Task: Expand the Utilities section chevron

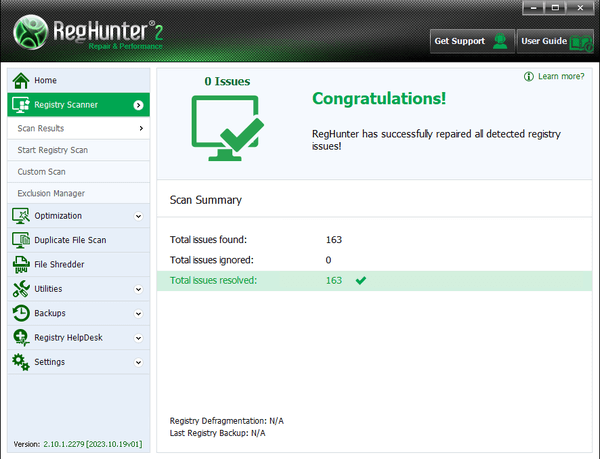Action: [x=139, y=289]
